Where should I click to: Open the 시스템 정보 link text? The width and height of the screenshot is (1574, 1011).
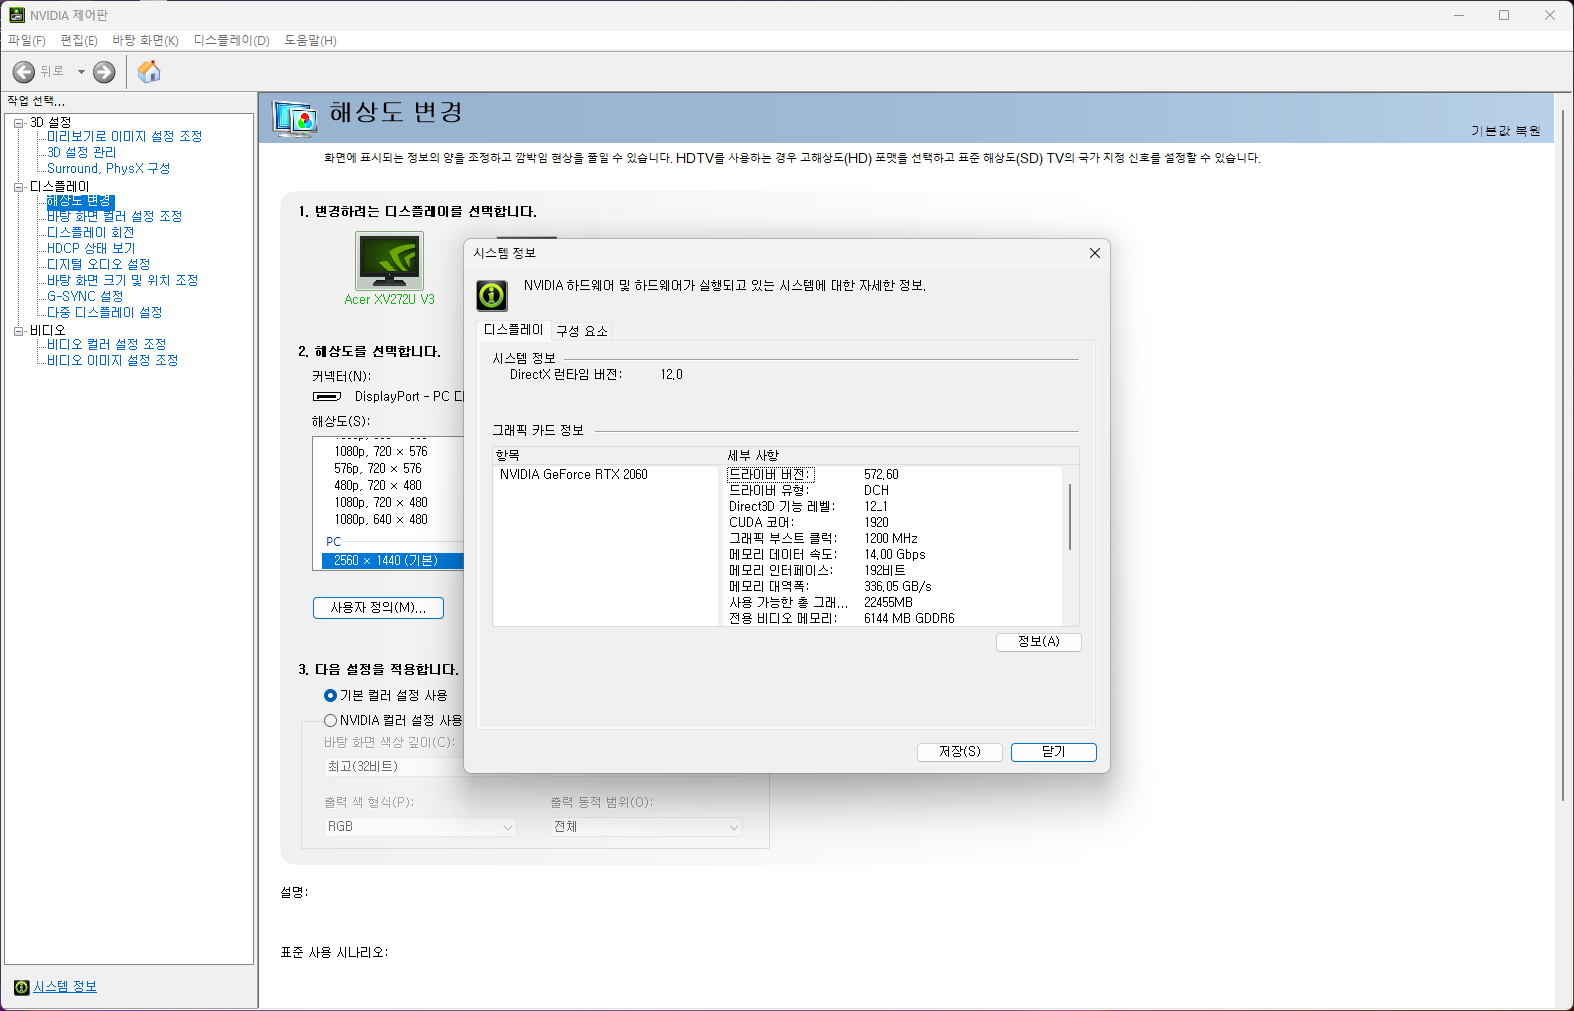(x=65, y=987)
